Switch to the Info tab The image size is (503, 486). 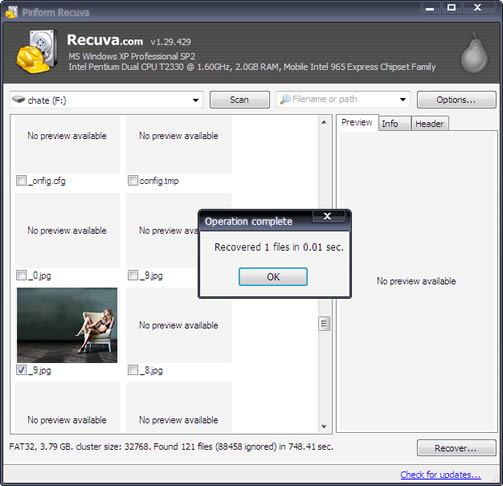click(x=394, y=124)
